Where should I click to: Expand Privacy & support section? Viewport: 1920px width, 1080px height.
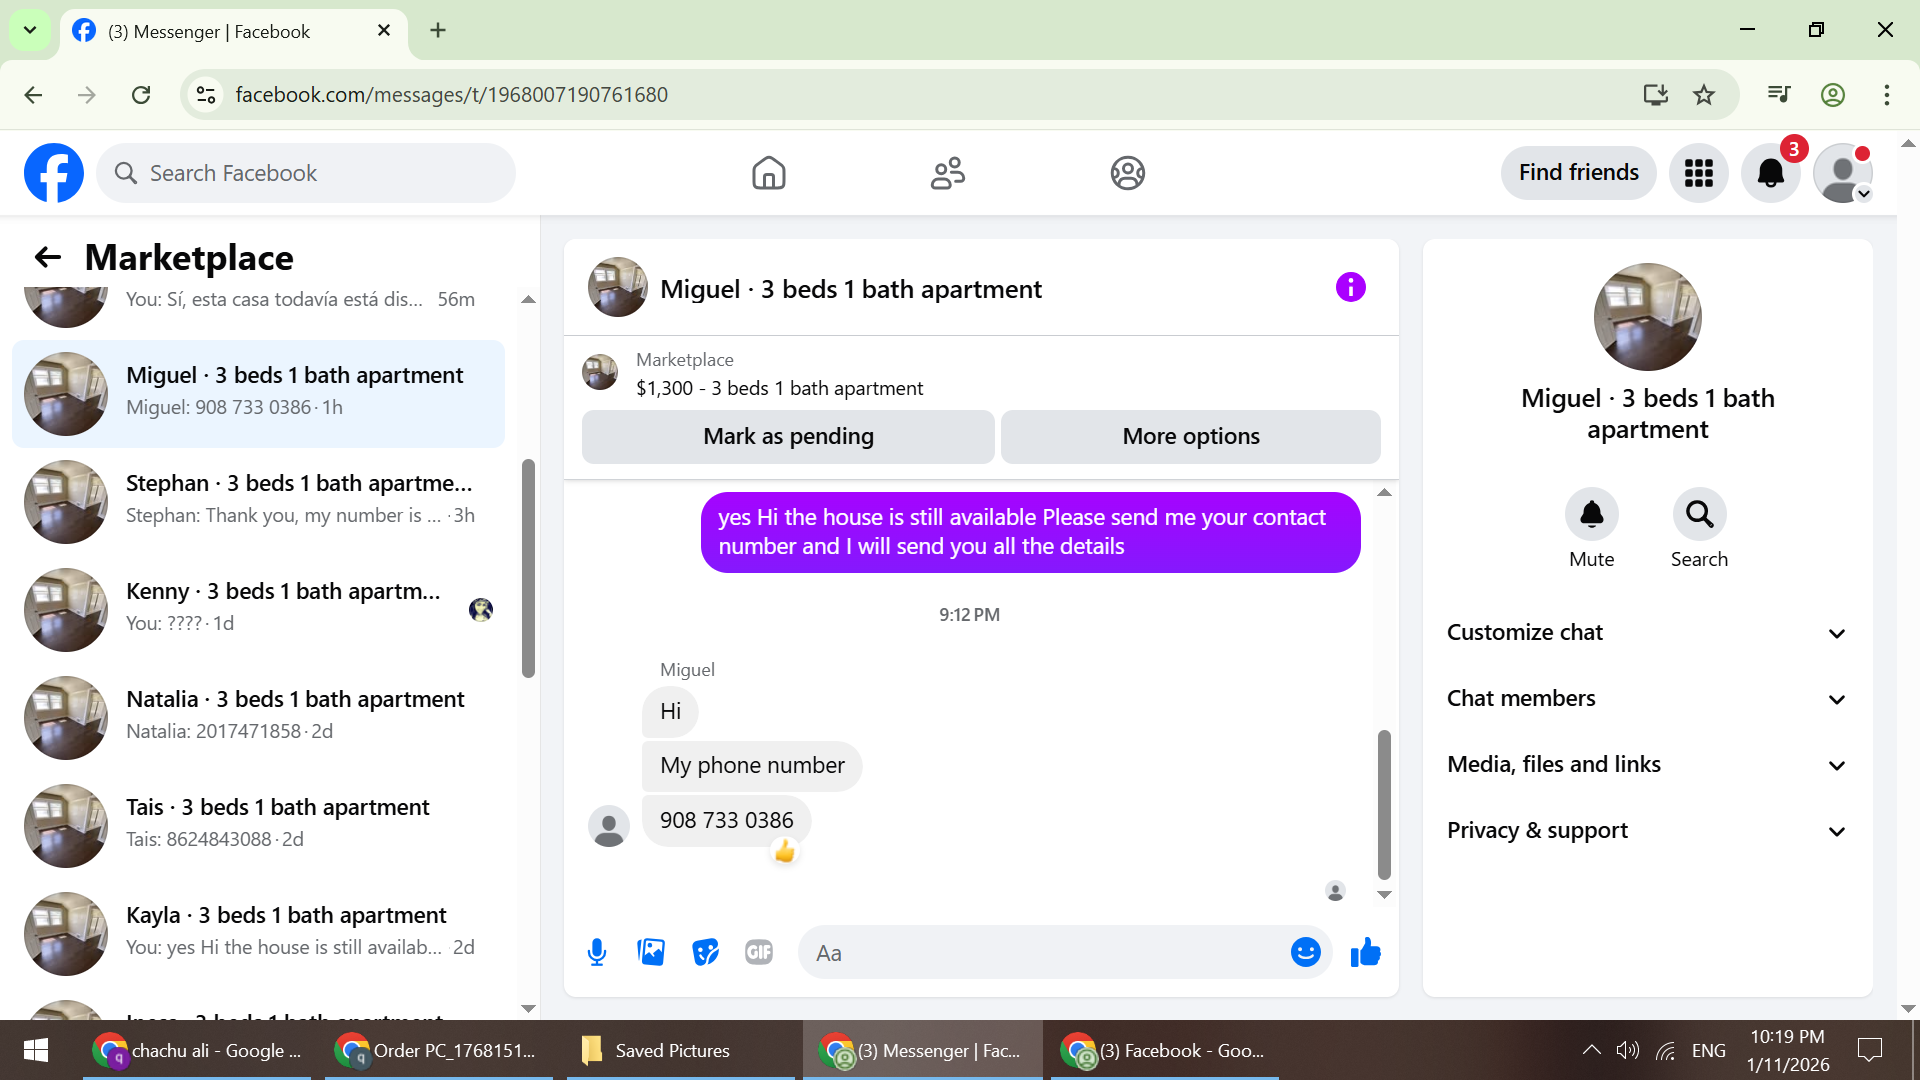(x=1647, y=831)
